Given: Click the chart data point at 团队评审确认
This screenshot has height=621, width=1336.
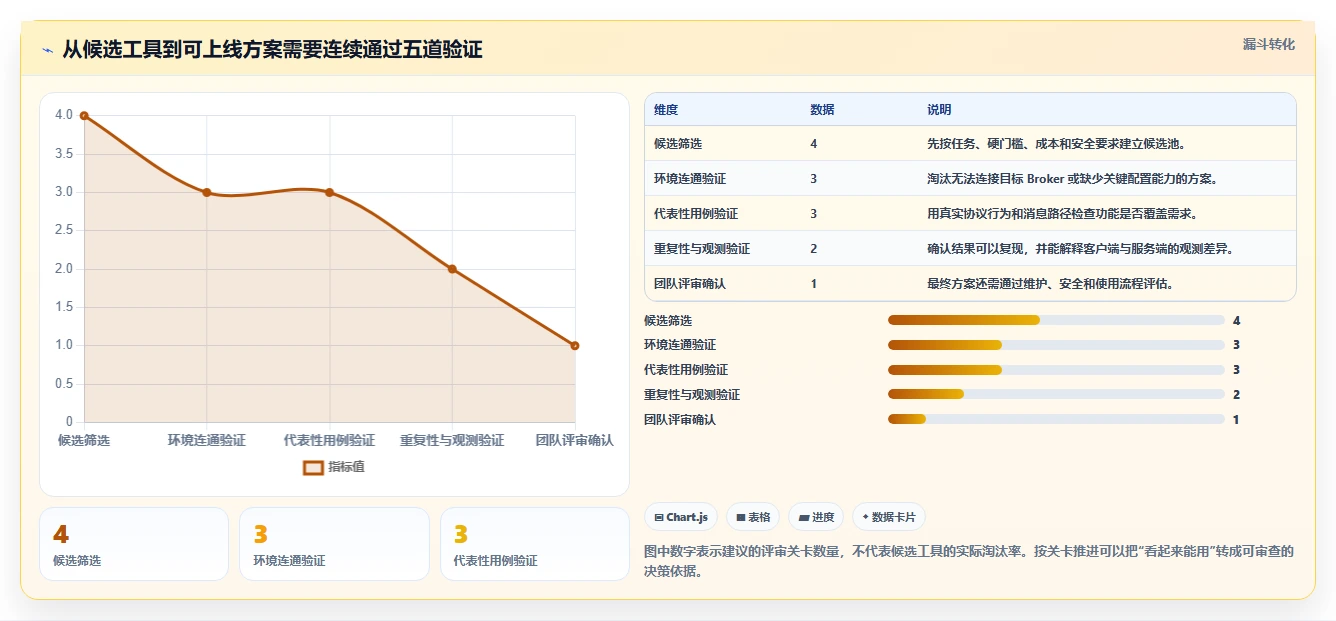Looking at the screenshot, I should [x=575, y=346].
